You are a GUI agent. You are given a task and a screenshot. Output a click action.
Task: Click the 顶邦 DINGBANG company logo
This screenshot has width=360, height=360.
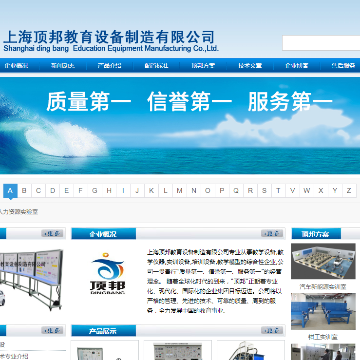(x=108, y=273)
